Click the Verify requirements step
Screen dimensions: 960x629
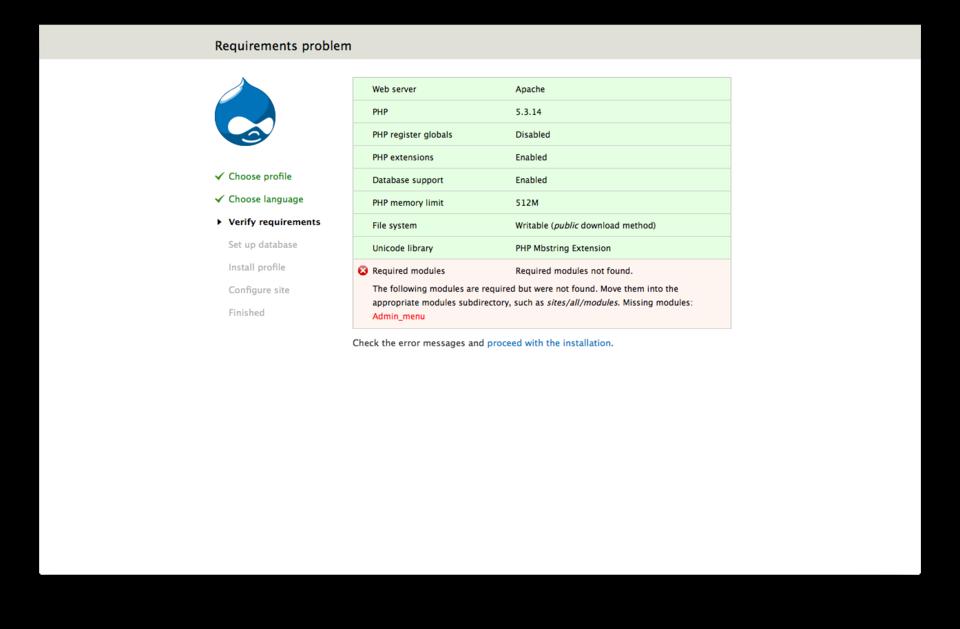[274, 222]
